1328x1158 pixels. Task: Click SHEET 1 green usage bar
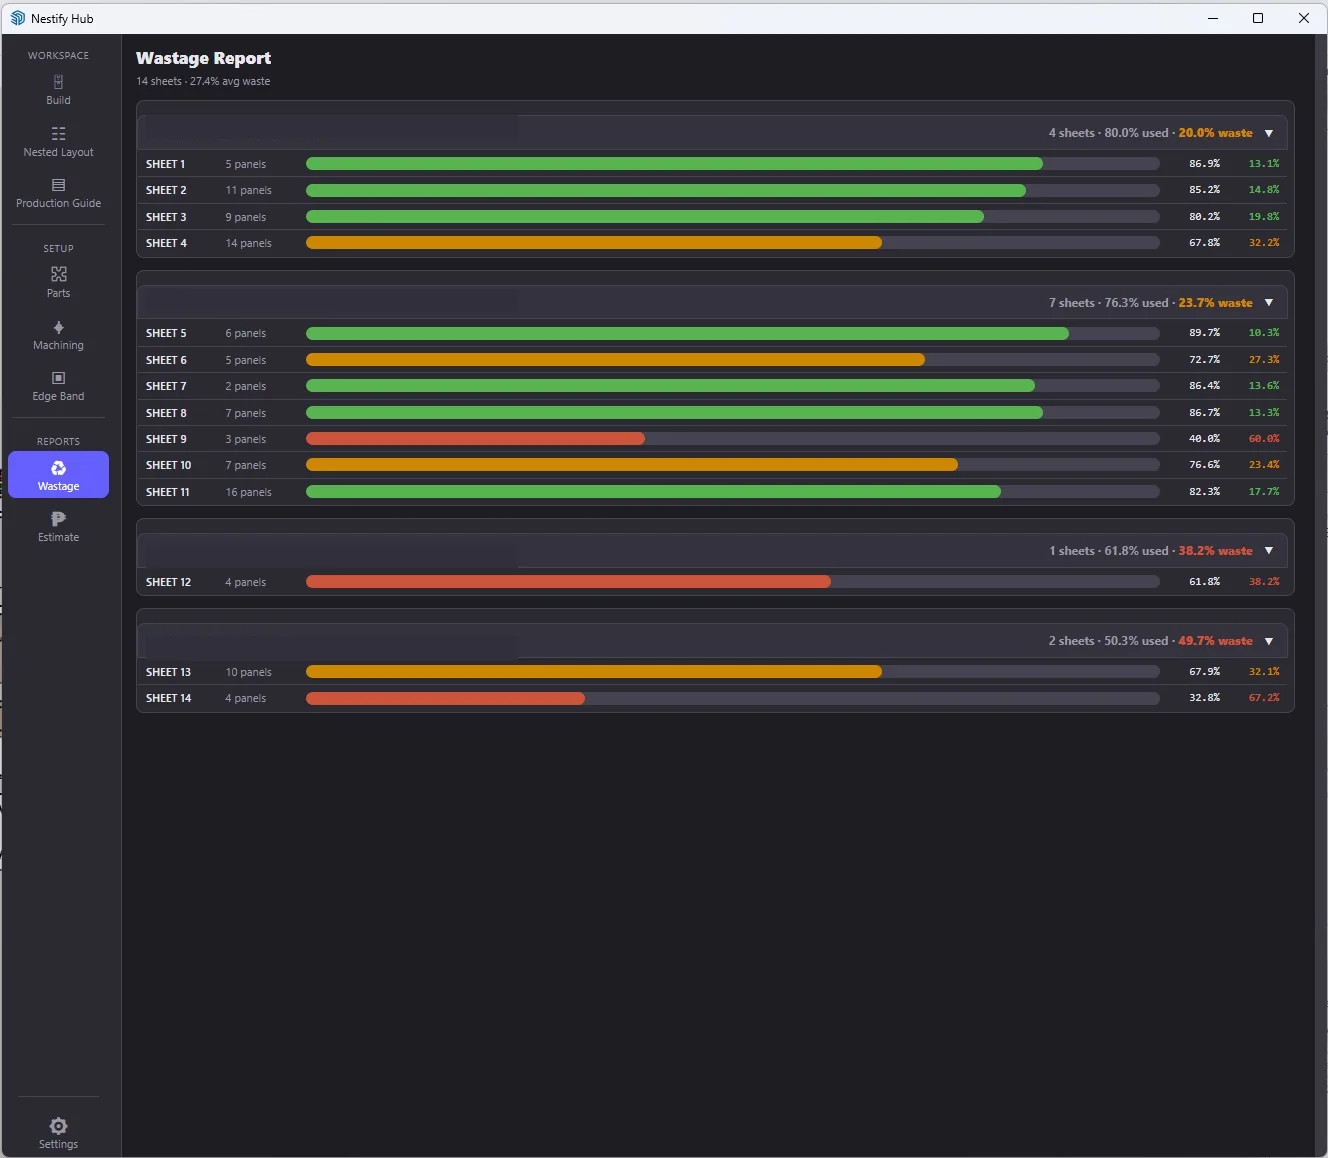point(674,164)
